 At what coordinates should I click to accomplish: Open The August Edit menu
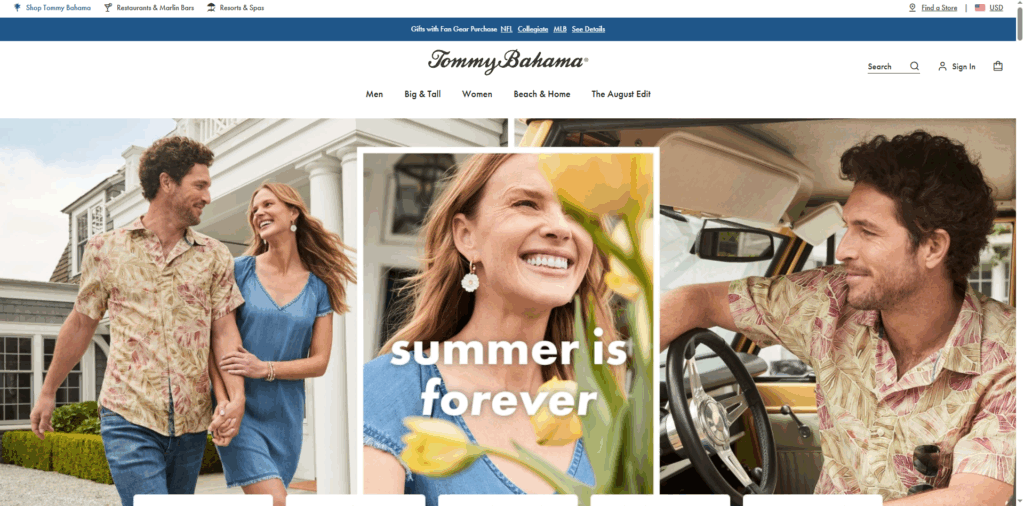621,94
